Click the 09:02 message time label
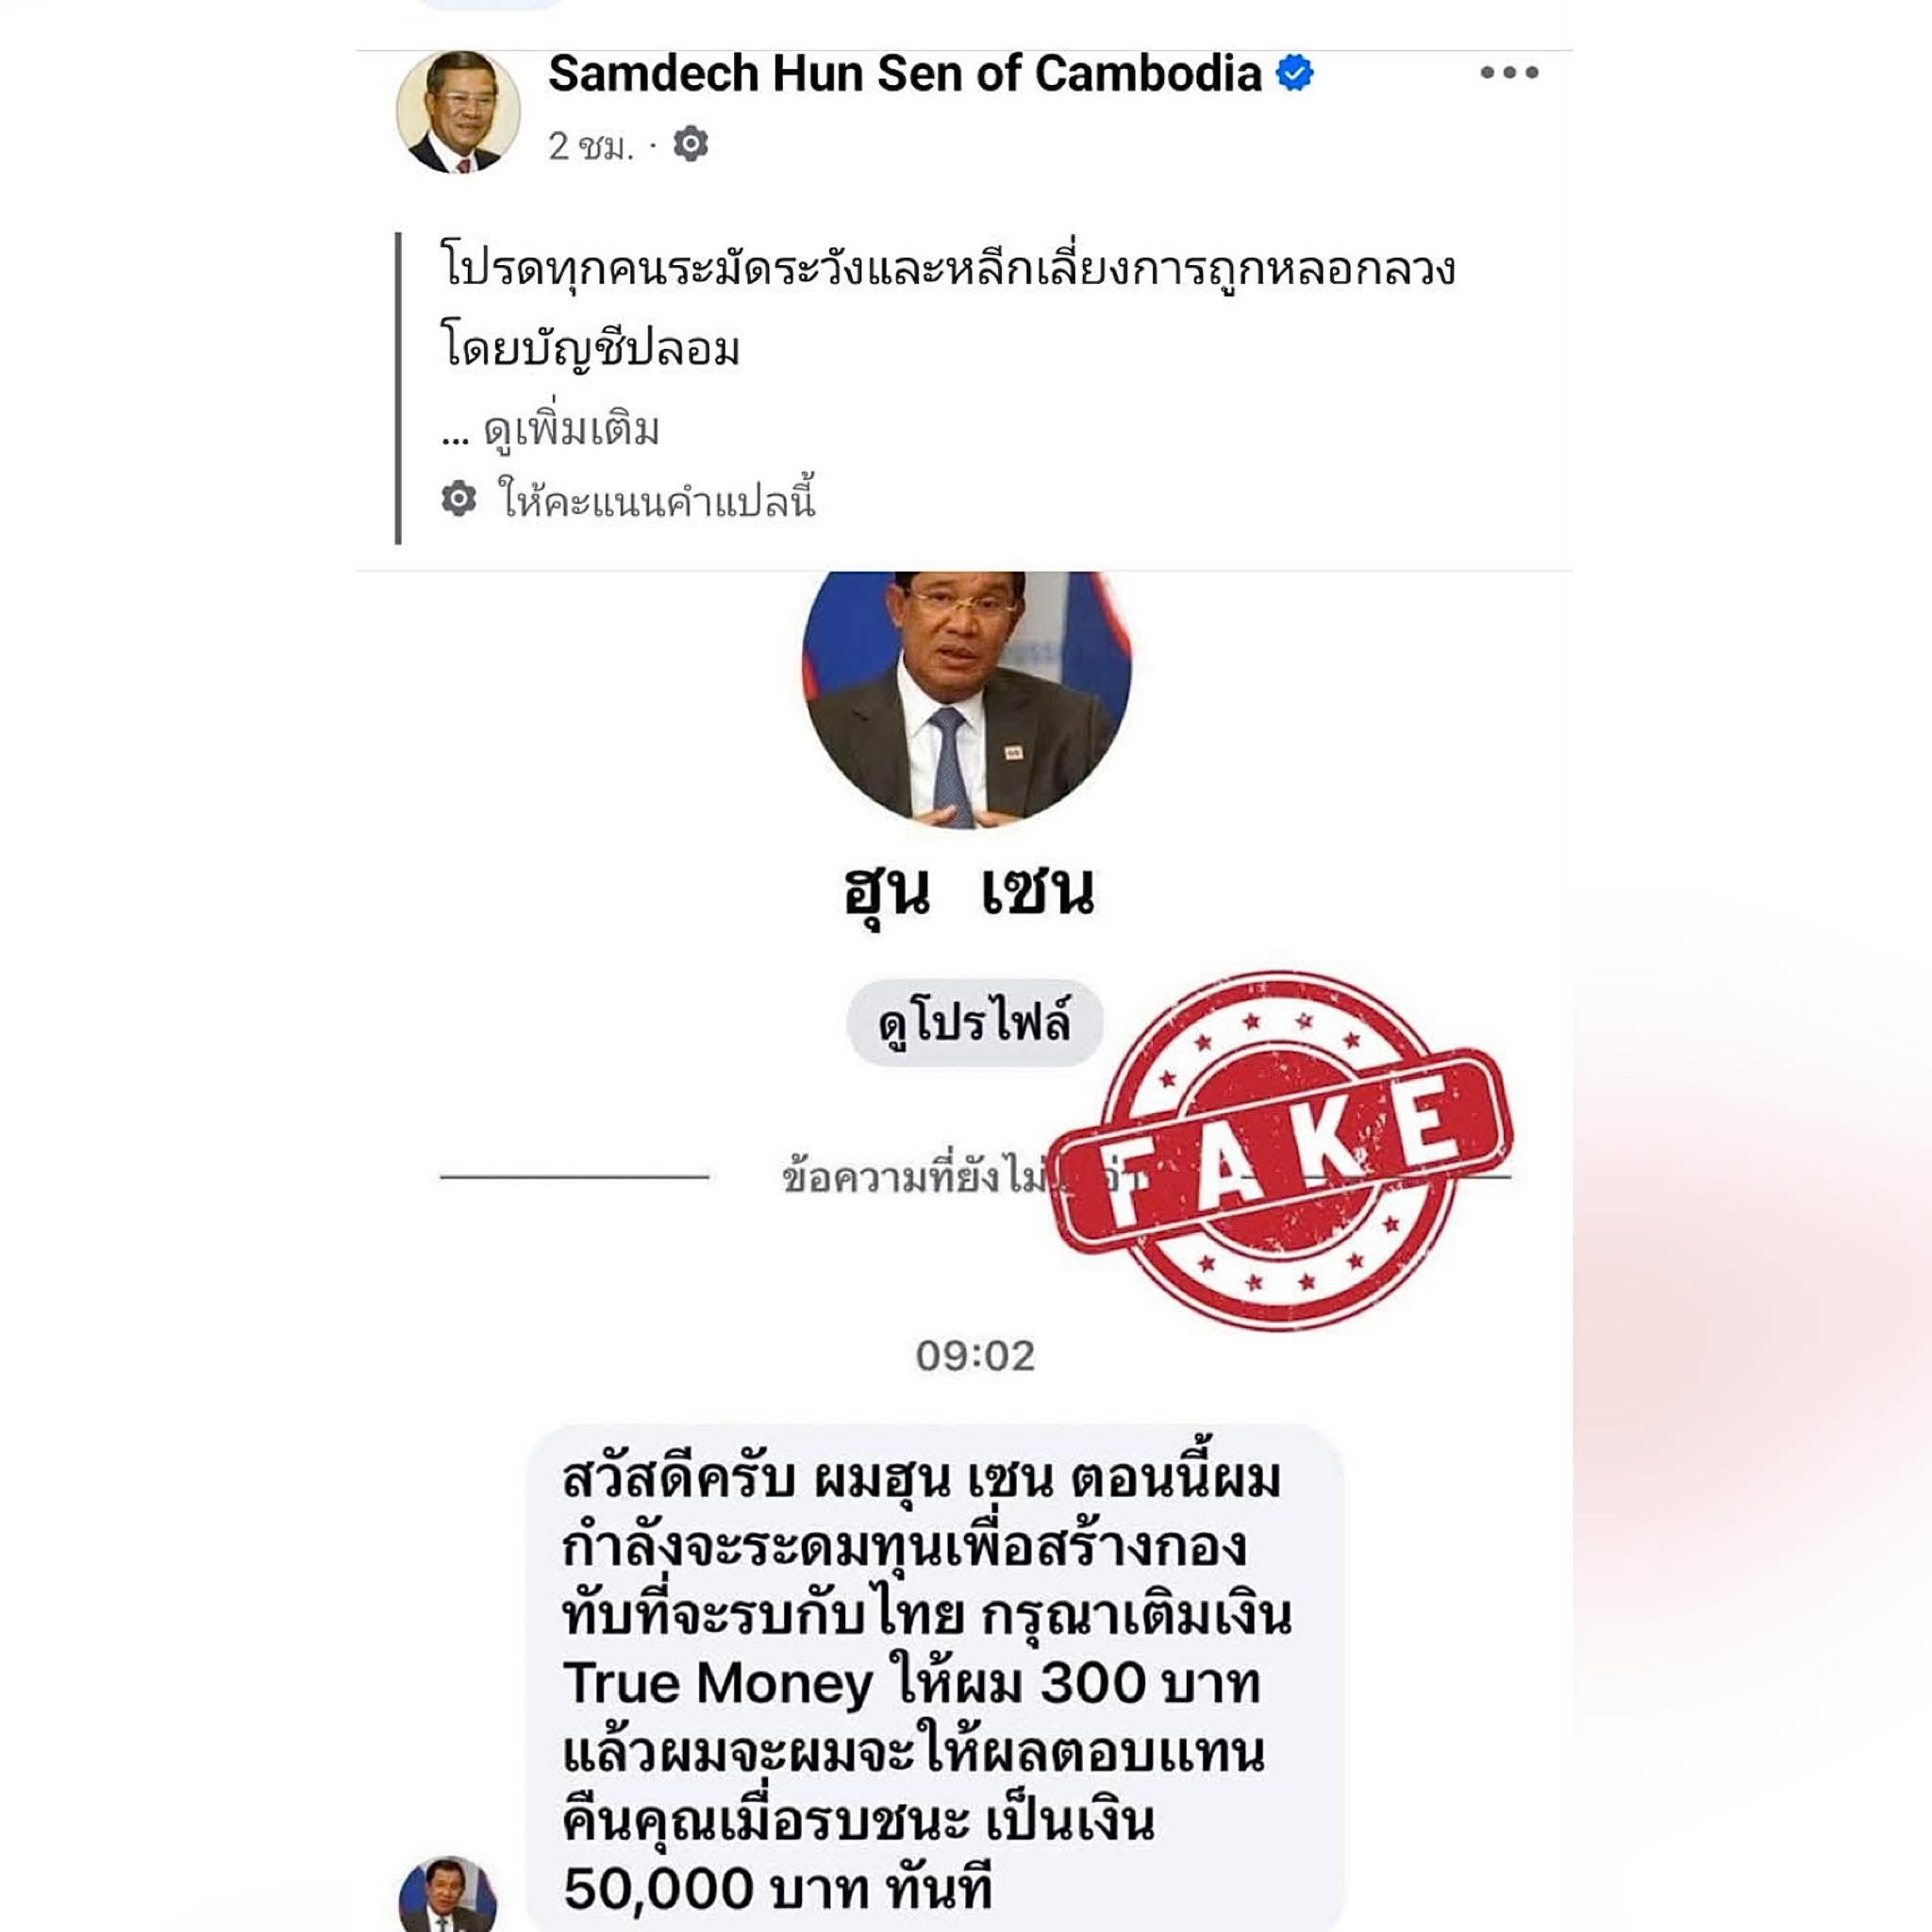Screen dimensions: 1932x1932 [975, 1356]
